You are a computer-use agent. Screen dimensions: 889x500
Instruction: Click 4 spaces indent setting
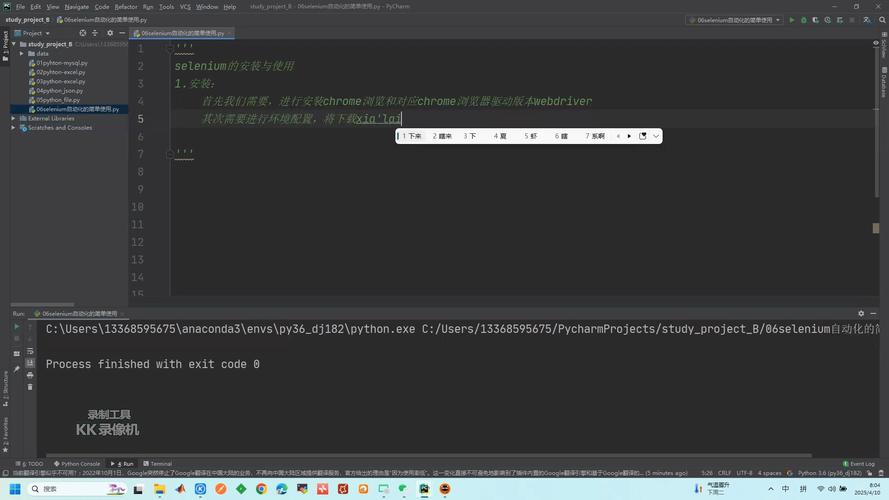click(x=769, y=473)
